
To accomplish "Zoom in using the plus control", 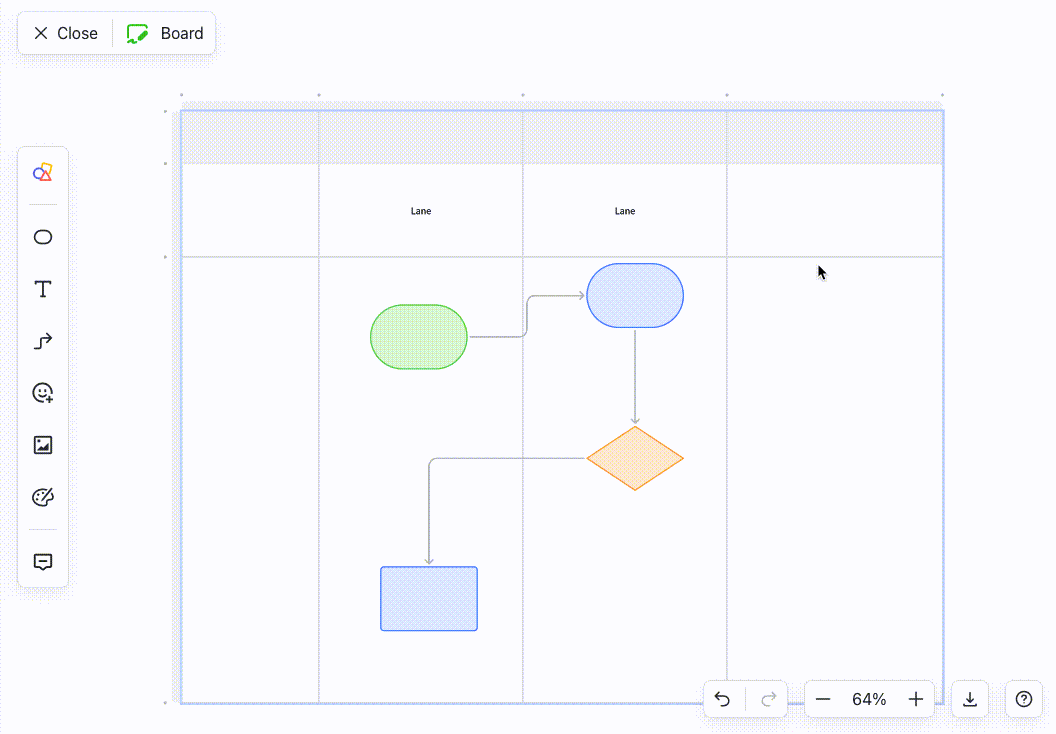I will pyautogui.click(x=915, y=699).
